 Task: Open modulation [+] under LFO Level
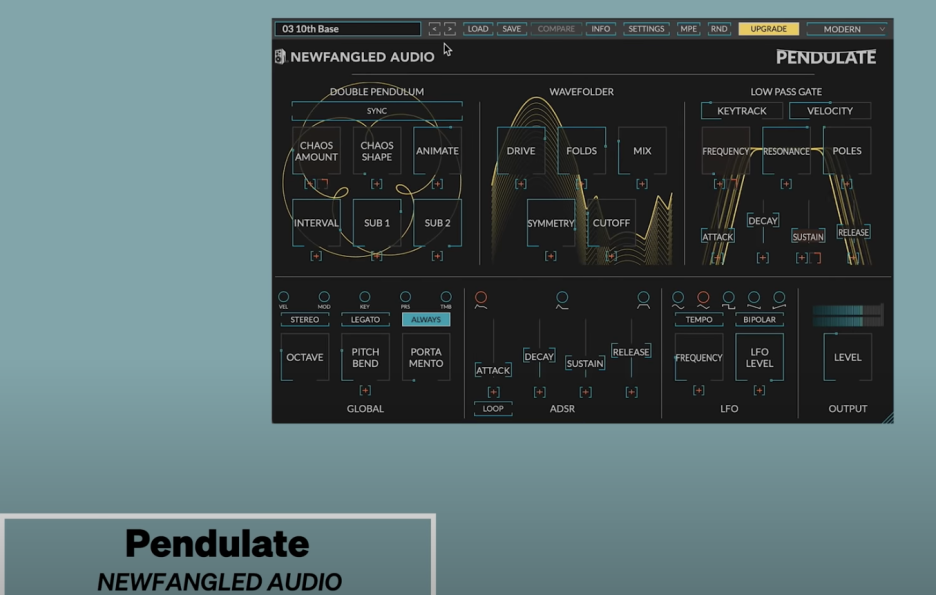759,390
